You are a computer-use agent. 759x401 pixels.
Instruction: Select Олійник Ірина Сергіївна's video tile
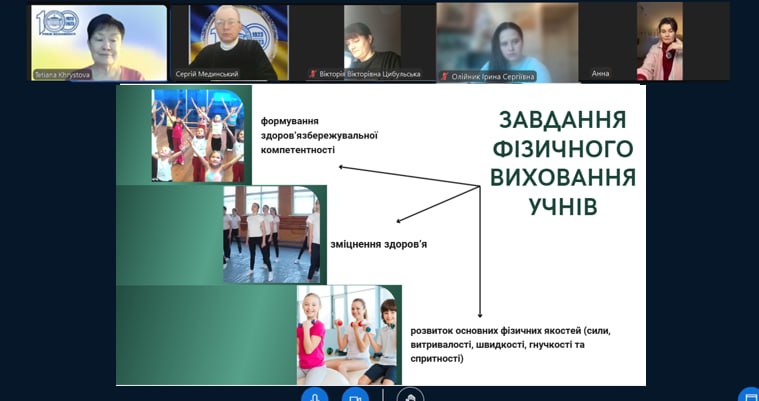click(x=508, y=41)
